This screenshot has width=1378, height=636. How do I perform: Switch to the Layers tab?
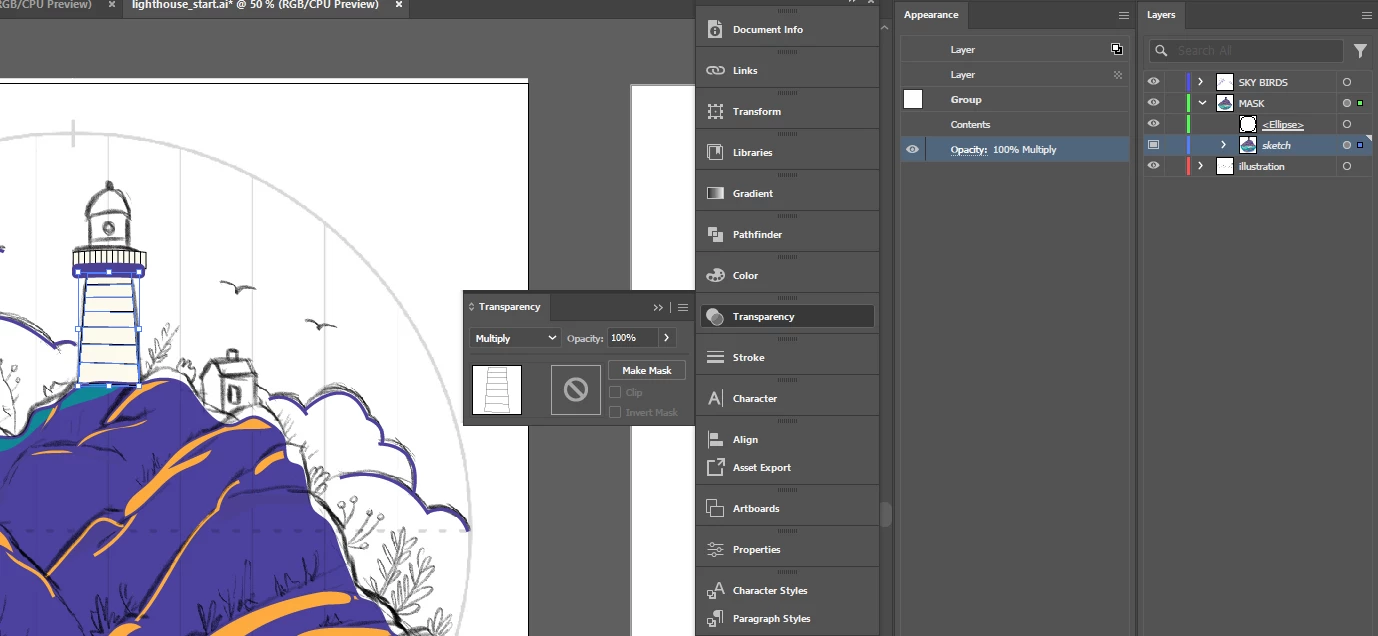tap(1161, 15)
